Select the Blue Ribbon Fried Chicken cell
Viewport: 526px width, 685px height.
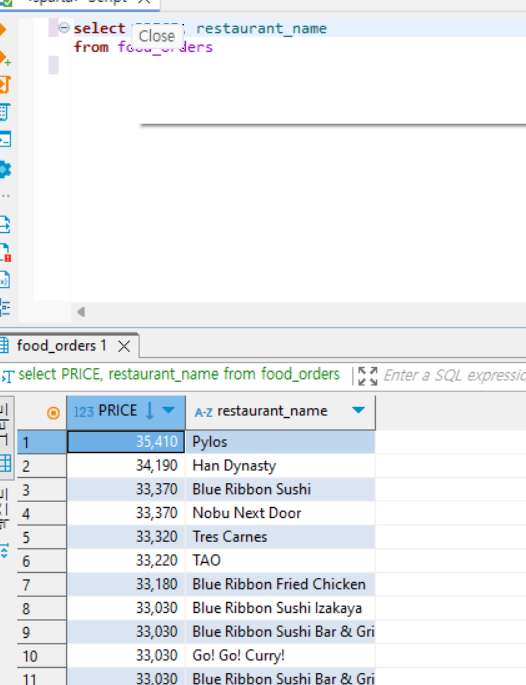click(280, 585)
